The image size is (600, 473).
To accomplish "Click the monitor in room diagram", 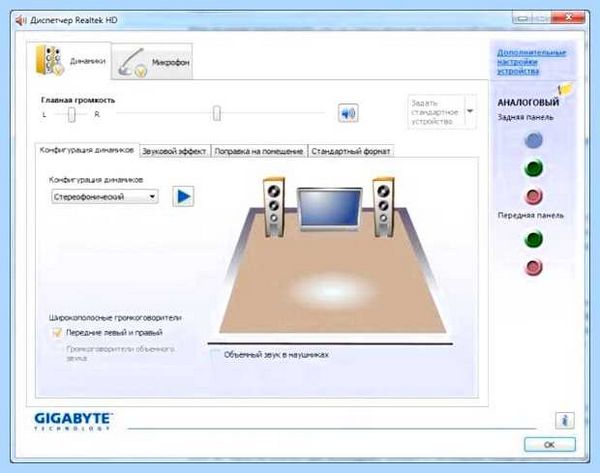I will click(x=329, y=209).
